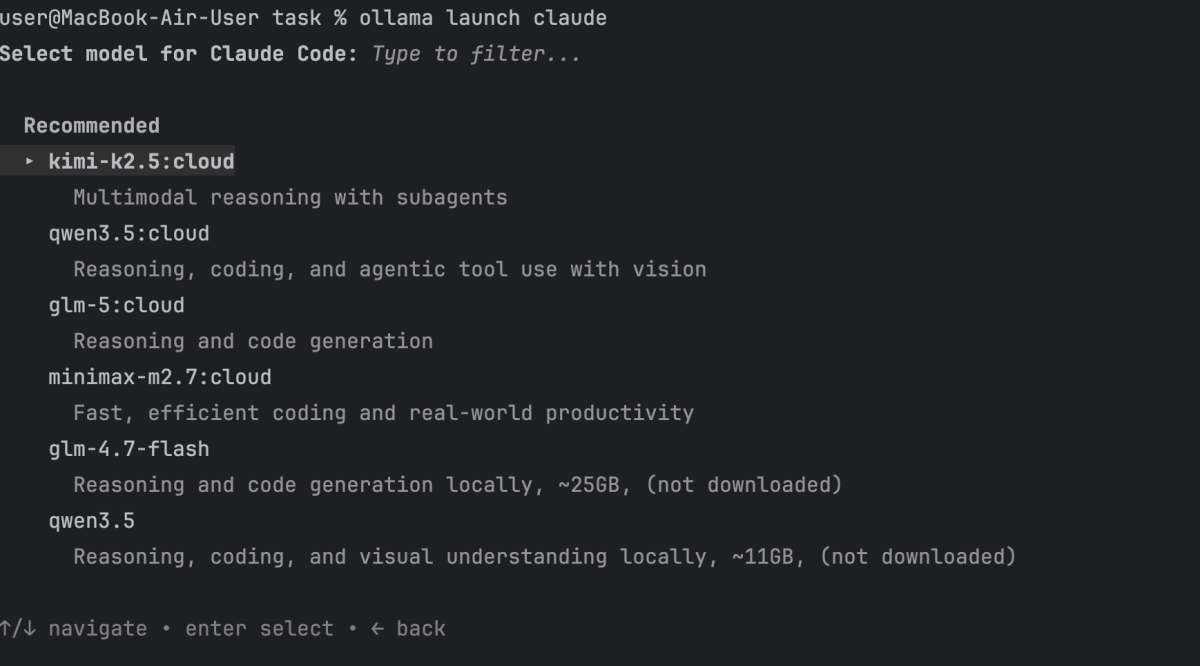Click the selection arrow beside kimi-k2.5:cloud

30,162
